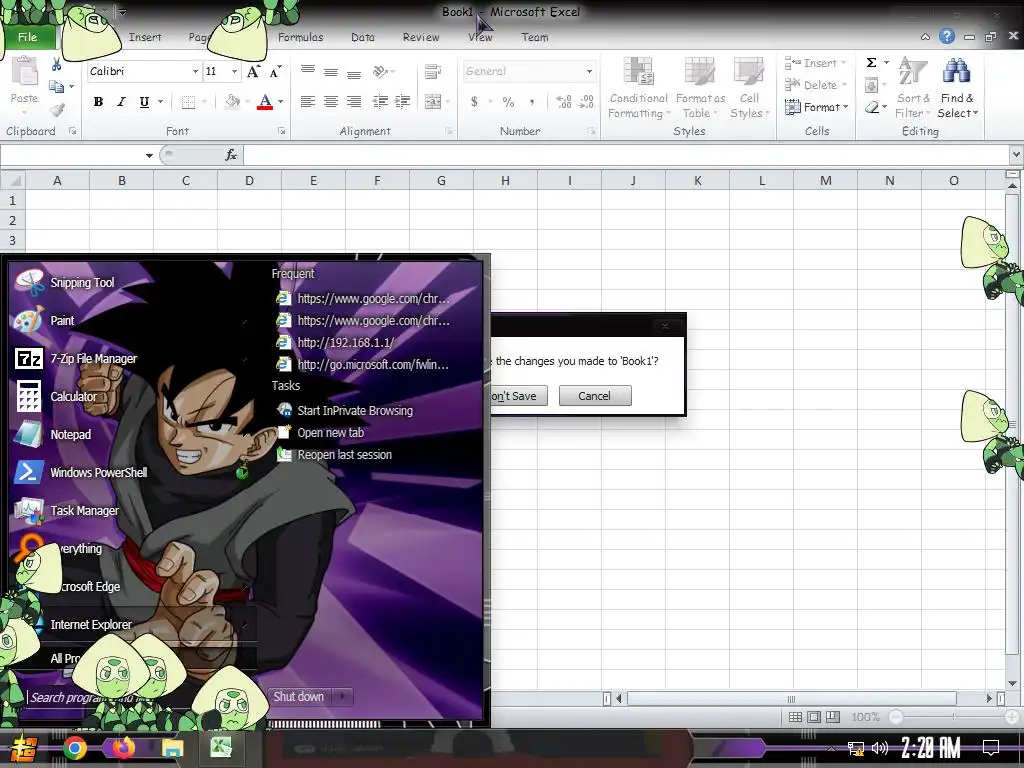Click the zoom slider in Excel status bar
Image resolution: width=1024 pixels, height=768 pixels.
(x=953, y=717)
